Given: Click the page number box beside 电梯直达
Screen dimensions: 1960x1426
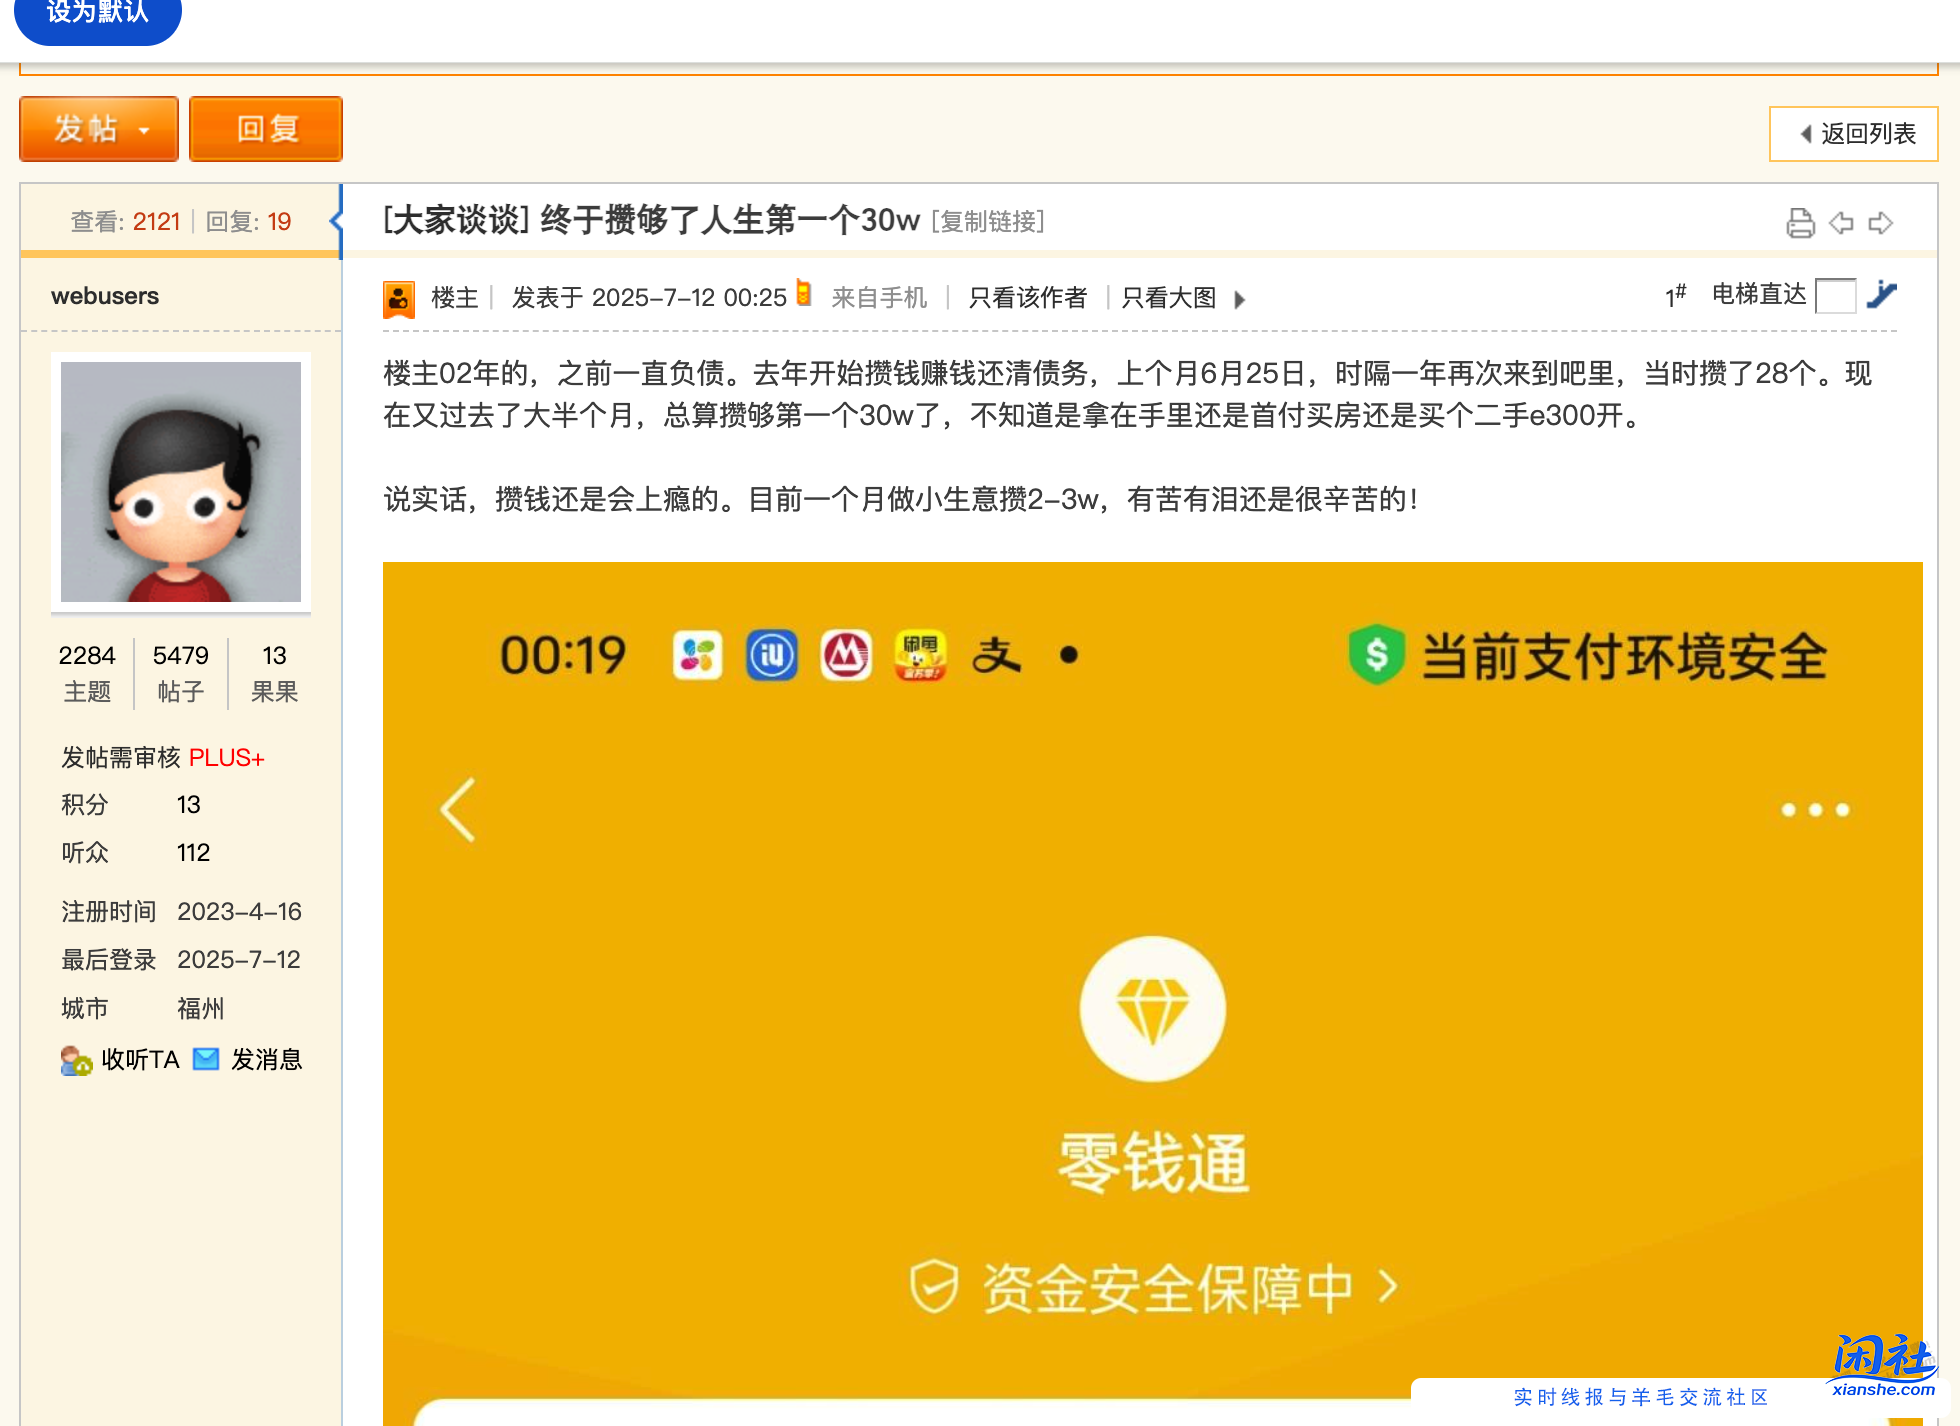Looking at the screenshot, I should 1835,296.
